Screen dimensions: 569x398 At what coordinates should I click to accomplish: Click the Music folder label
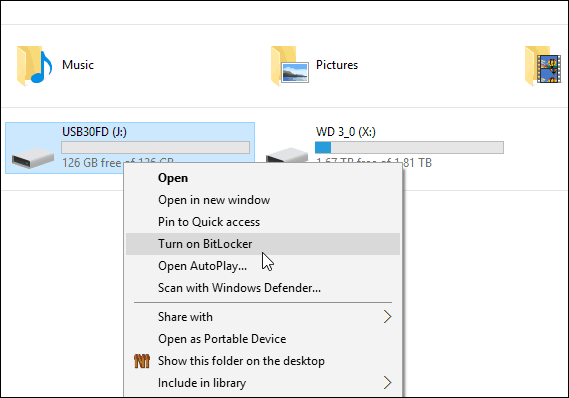click(78, 65)
